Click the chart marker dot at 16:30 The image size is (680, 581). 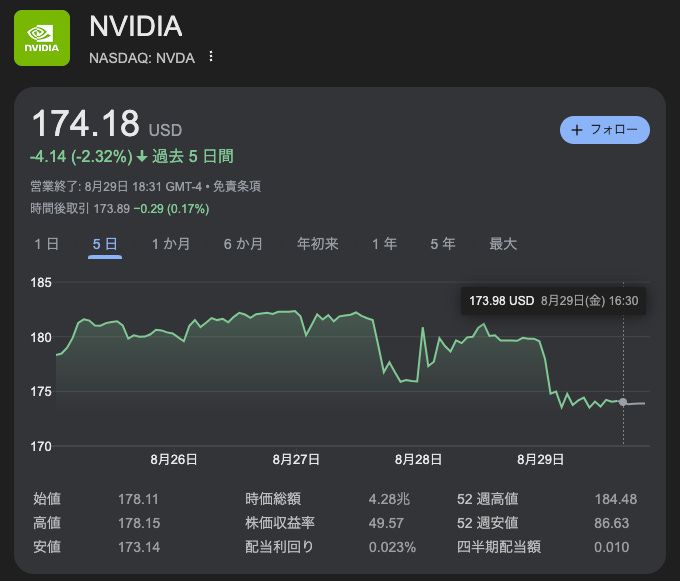(623, 402)
